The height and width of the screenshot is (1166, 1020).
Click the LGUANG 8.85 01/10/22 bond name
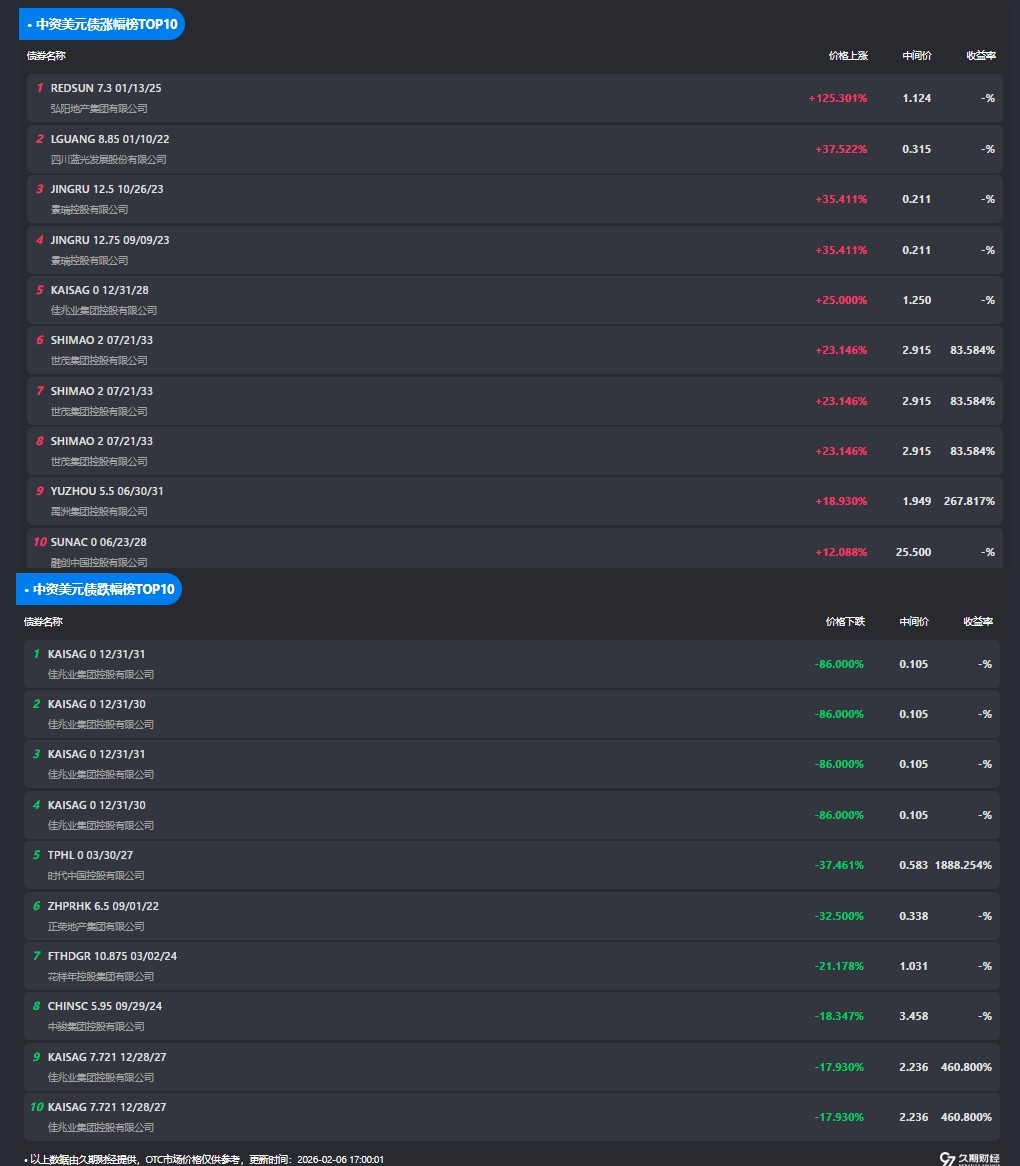(110, 139)
